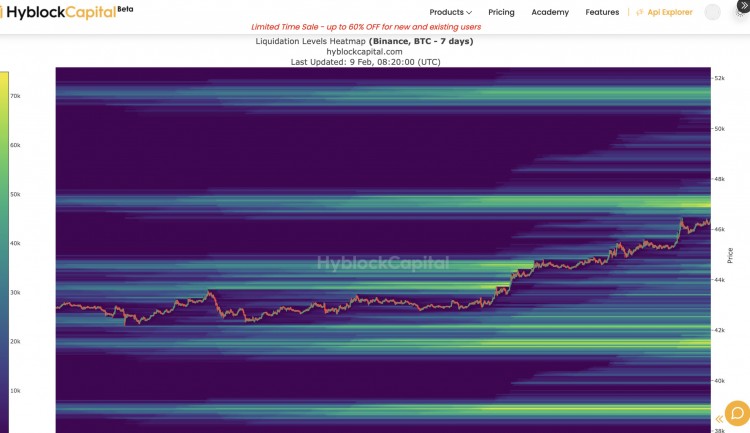Click the dark double-arrow collapse button

click(744, 5)
